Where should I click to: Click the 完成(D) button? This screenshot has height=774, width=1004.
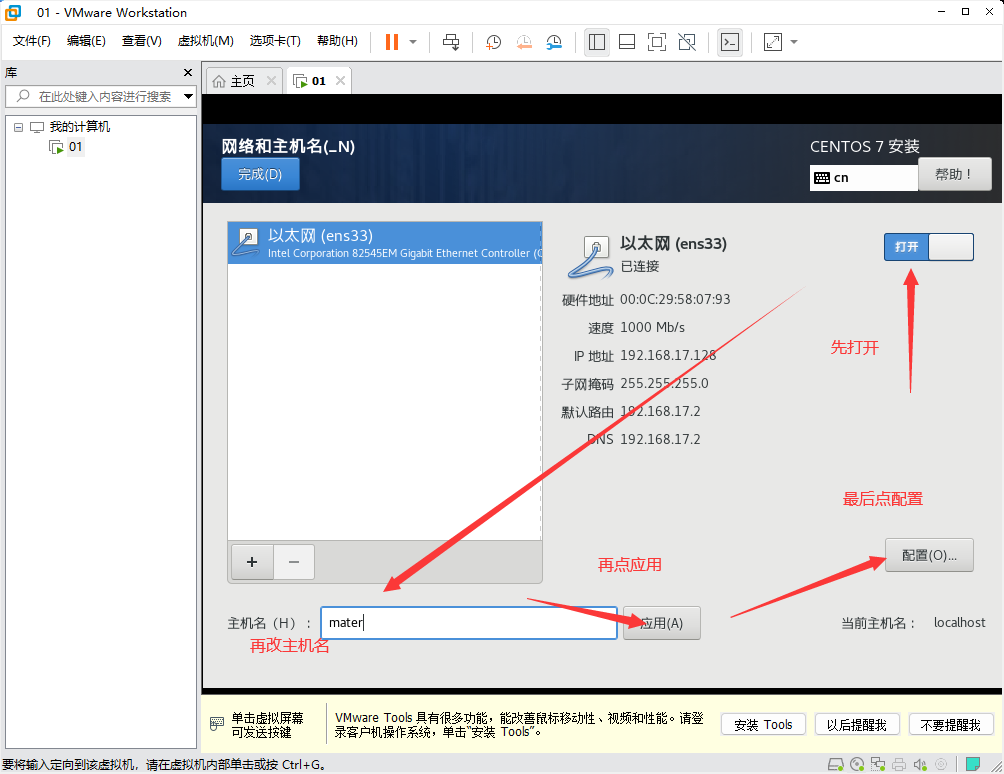(260, 174)
